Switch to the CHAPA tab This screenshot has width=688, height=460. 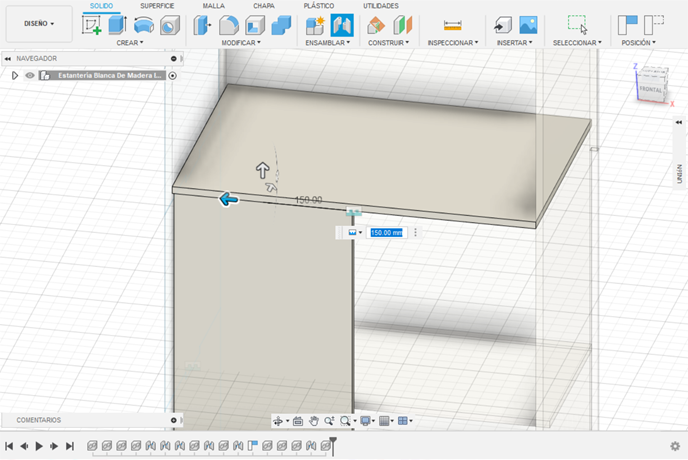tap(264, 6)
